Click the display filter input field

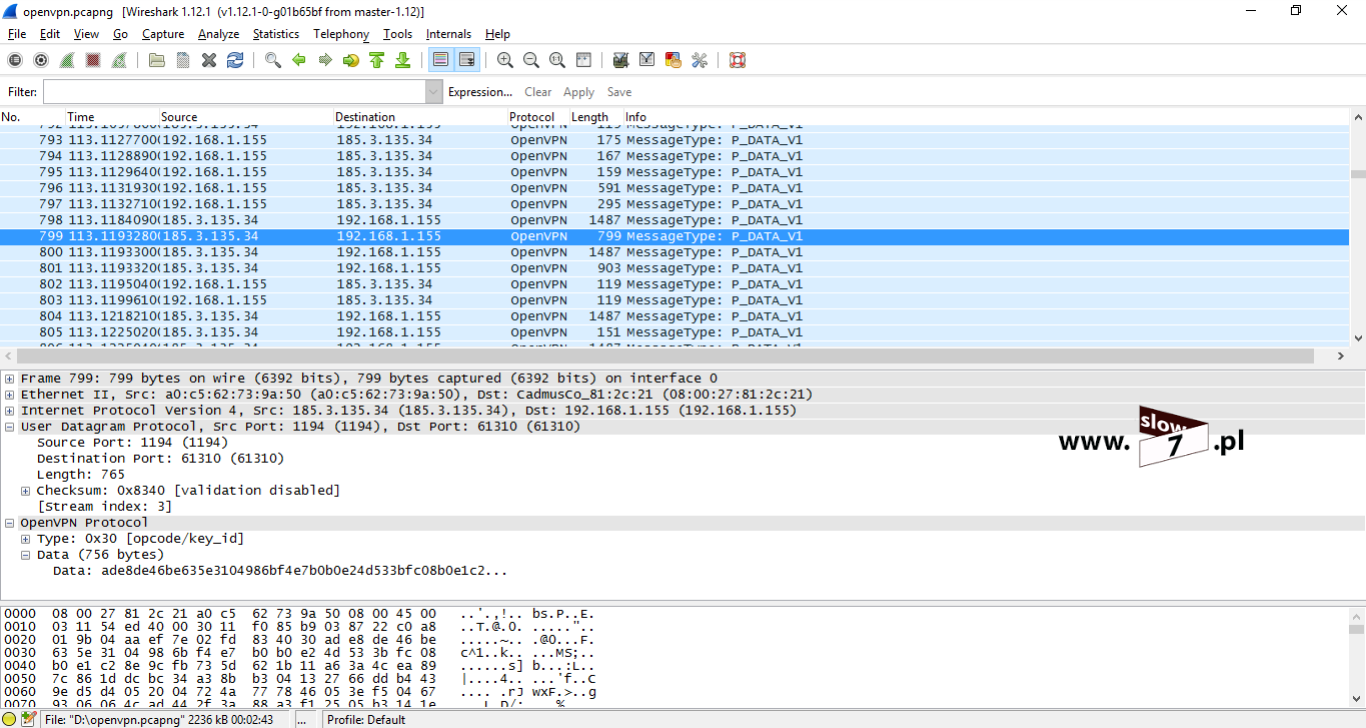(x=234, y=92)
